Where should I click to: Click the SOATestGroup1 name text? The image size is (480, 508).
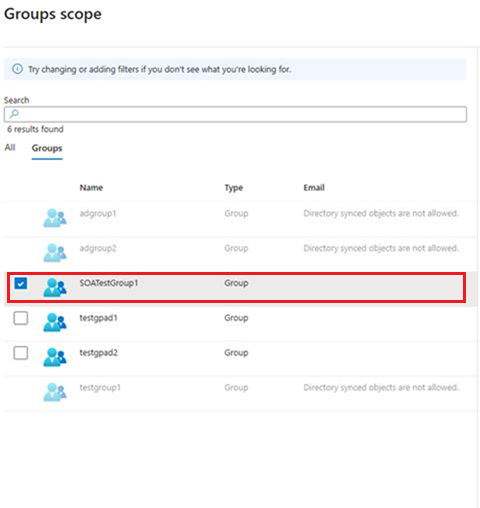pos(109,283)
